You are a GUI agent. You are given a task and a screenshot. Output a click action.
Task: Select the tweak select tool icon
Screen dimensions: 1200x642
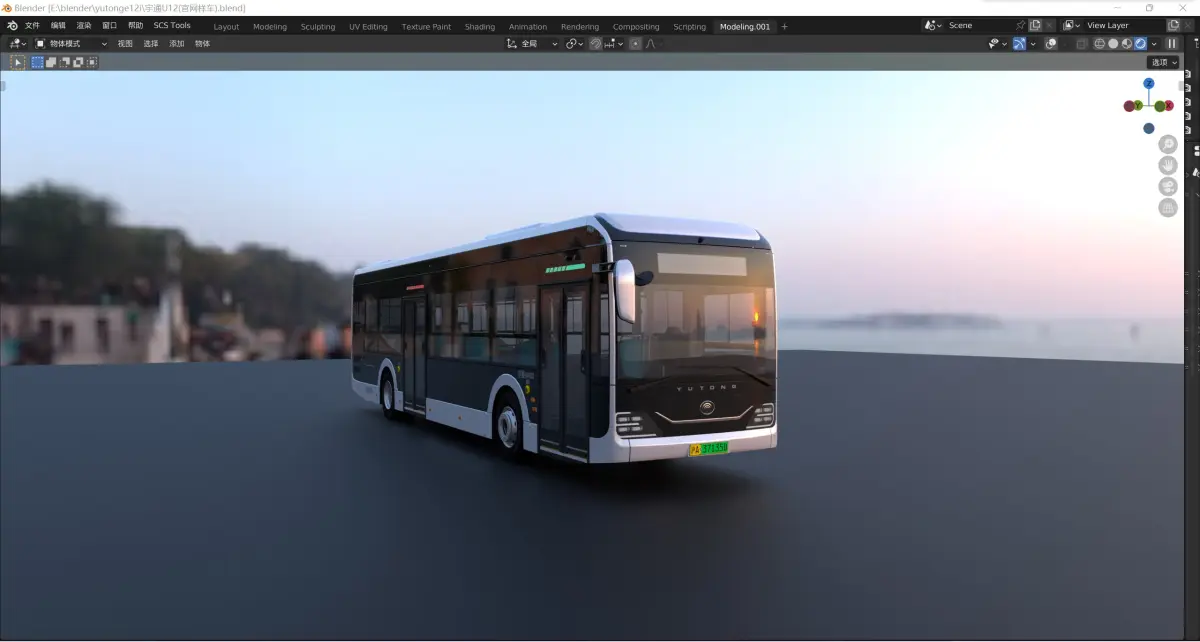pos(17,62)
